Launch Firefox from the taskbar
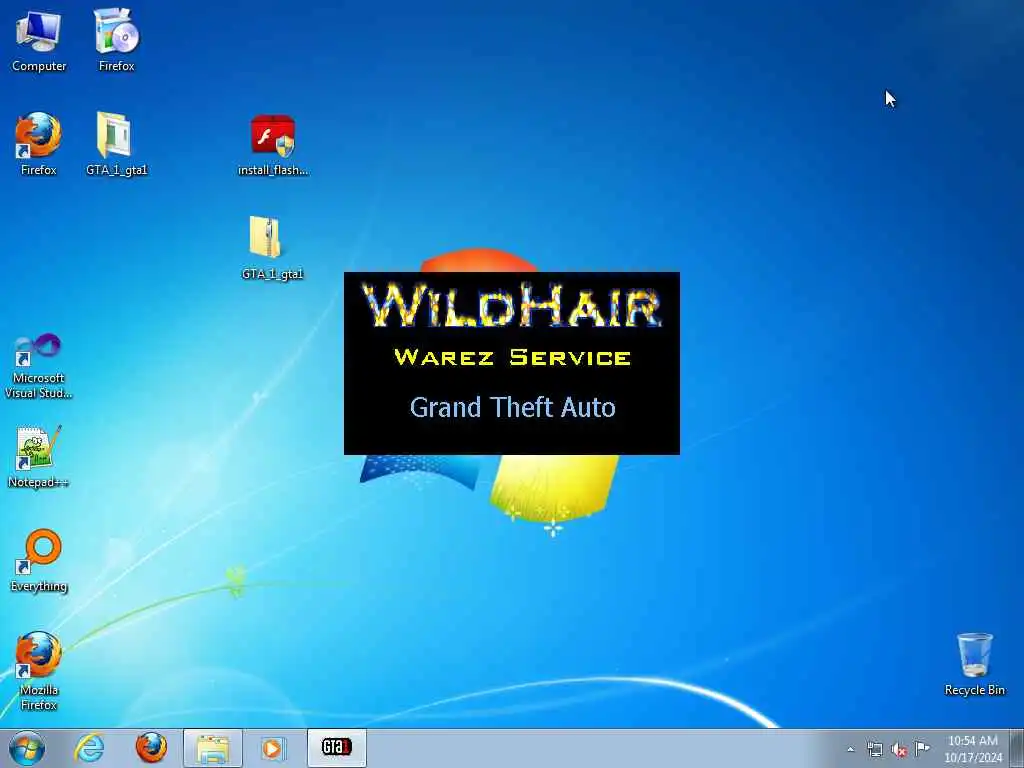 pos(151,748)
